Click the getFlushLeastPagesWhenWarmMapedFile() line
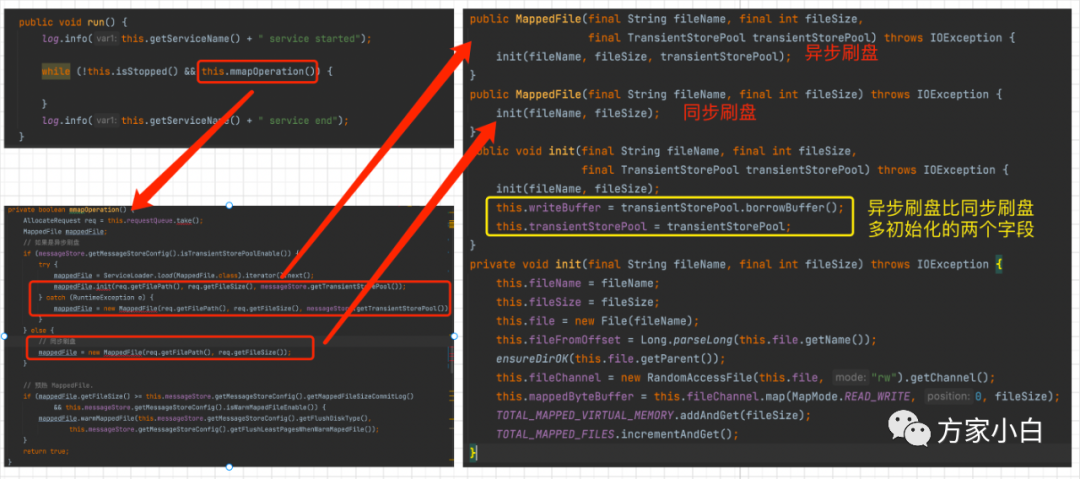This screenshot has width=1080, height=479. pos(224,429)
